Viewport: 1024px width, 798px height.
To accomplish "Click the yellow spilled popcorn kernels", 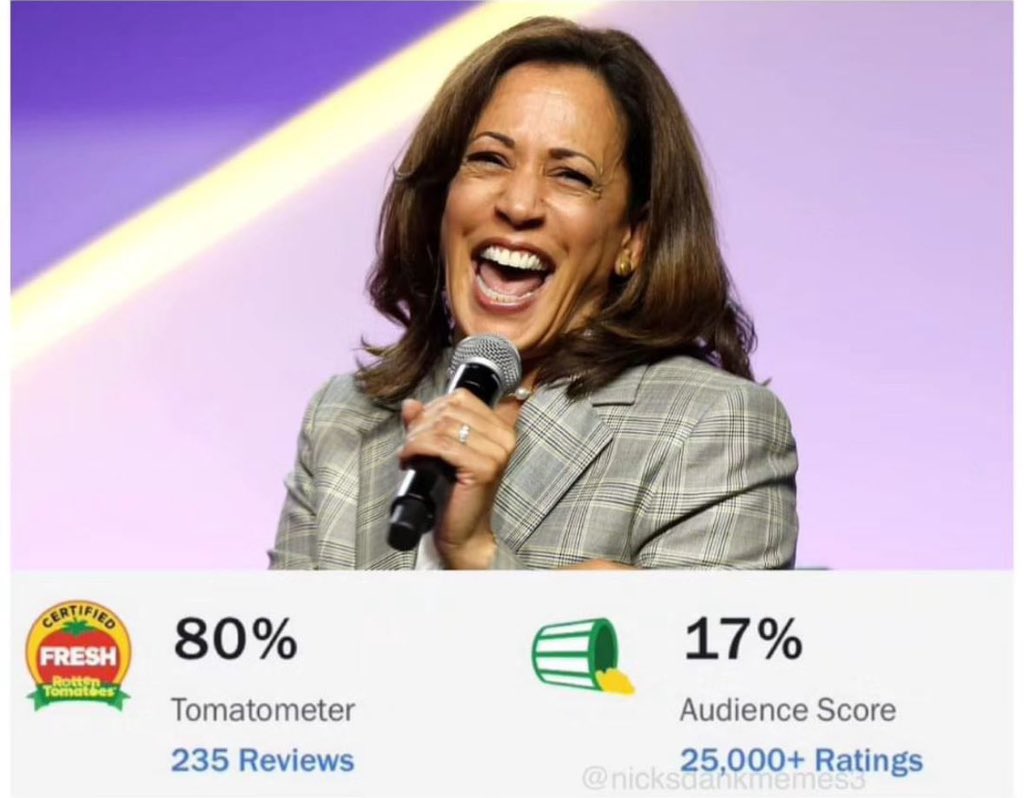I will tap(615, 682).
